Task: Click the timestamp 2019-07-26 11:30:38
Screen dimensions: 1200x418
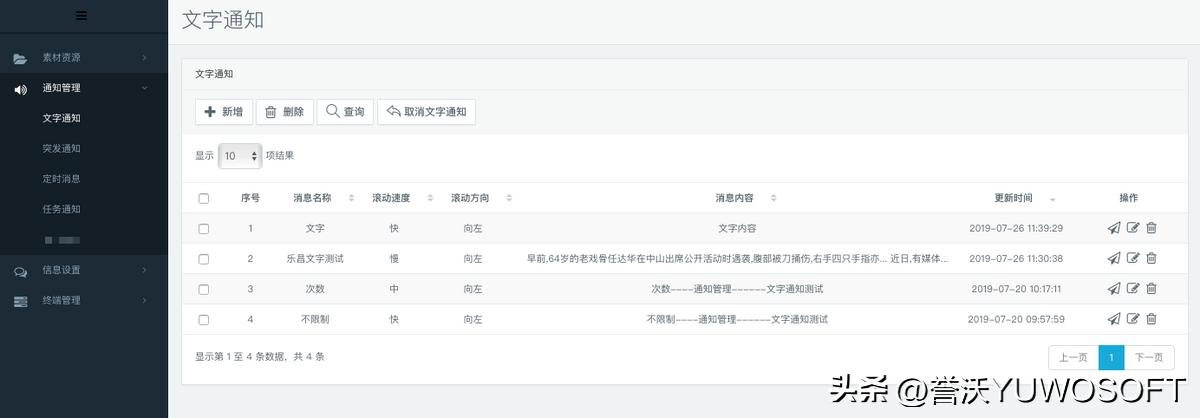Action: coord(1016,258)
